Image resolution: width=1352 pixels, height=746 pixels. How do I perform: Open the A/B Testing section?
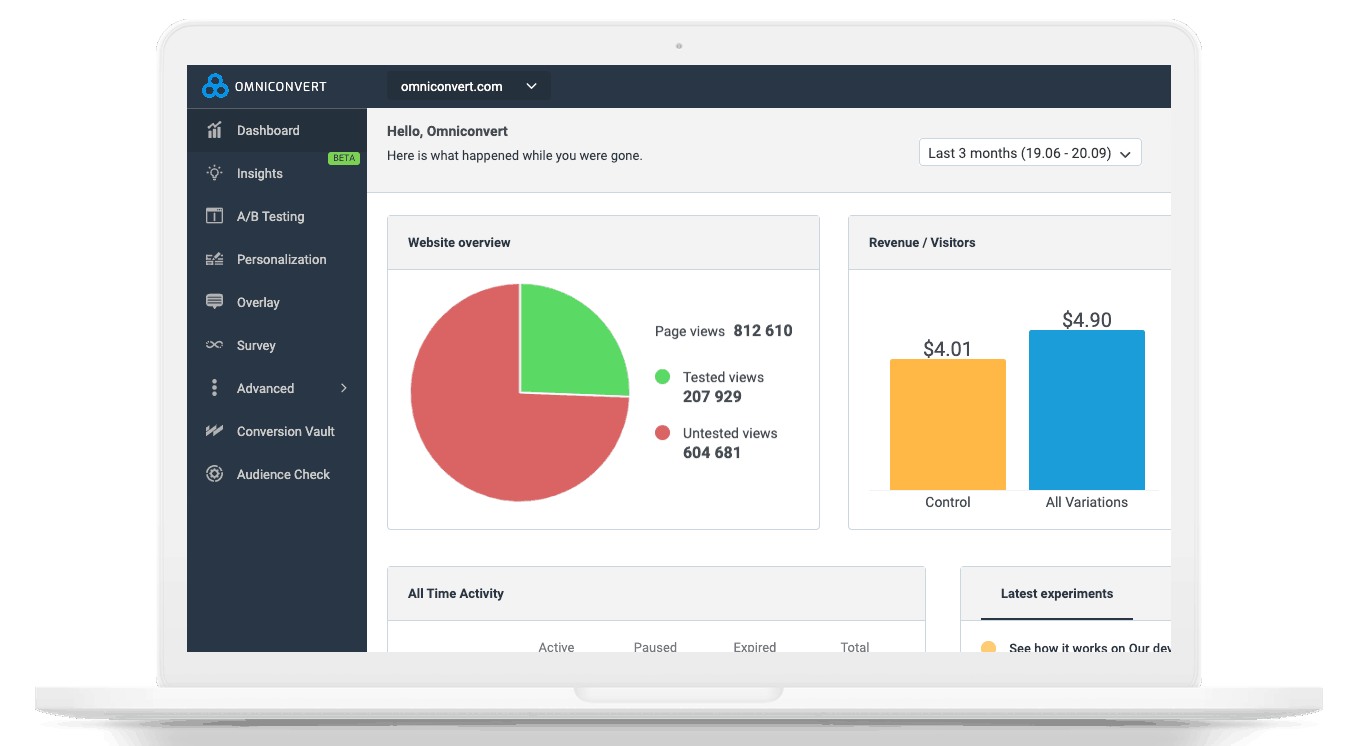coord(268,216)
